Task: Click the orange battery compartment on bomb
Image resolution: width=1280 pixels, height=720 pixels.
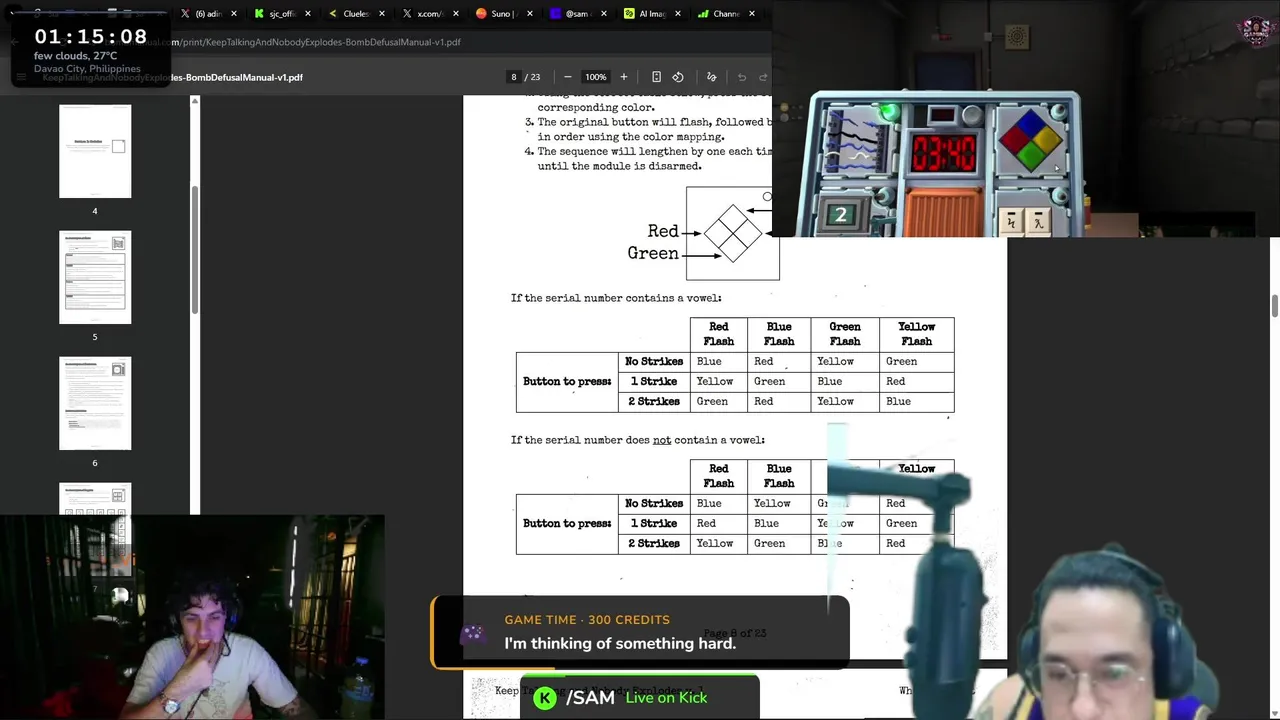Action: coord(943,213)
